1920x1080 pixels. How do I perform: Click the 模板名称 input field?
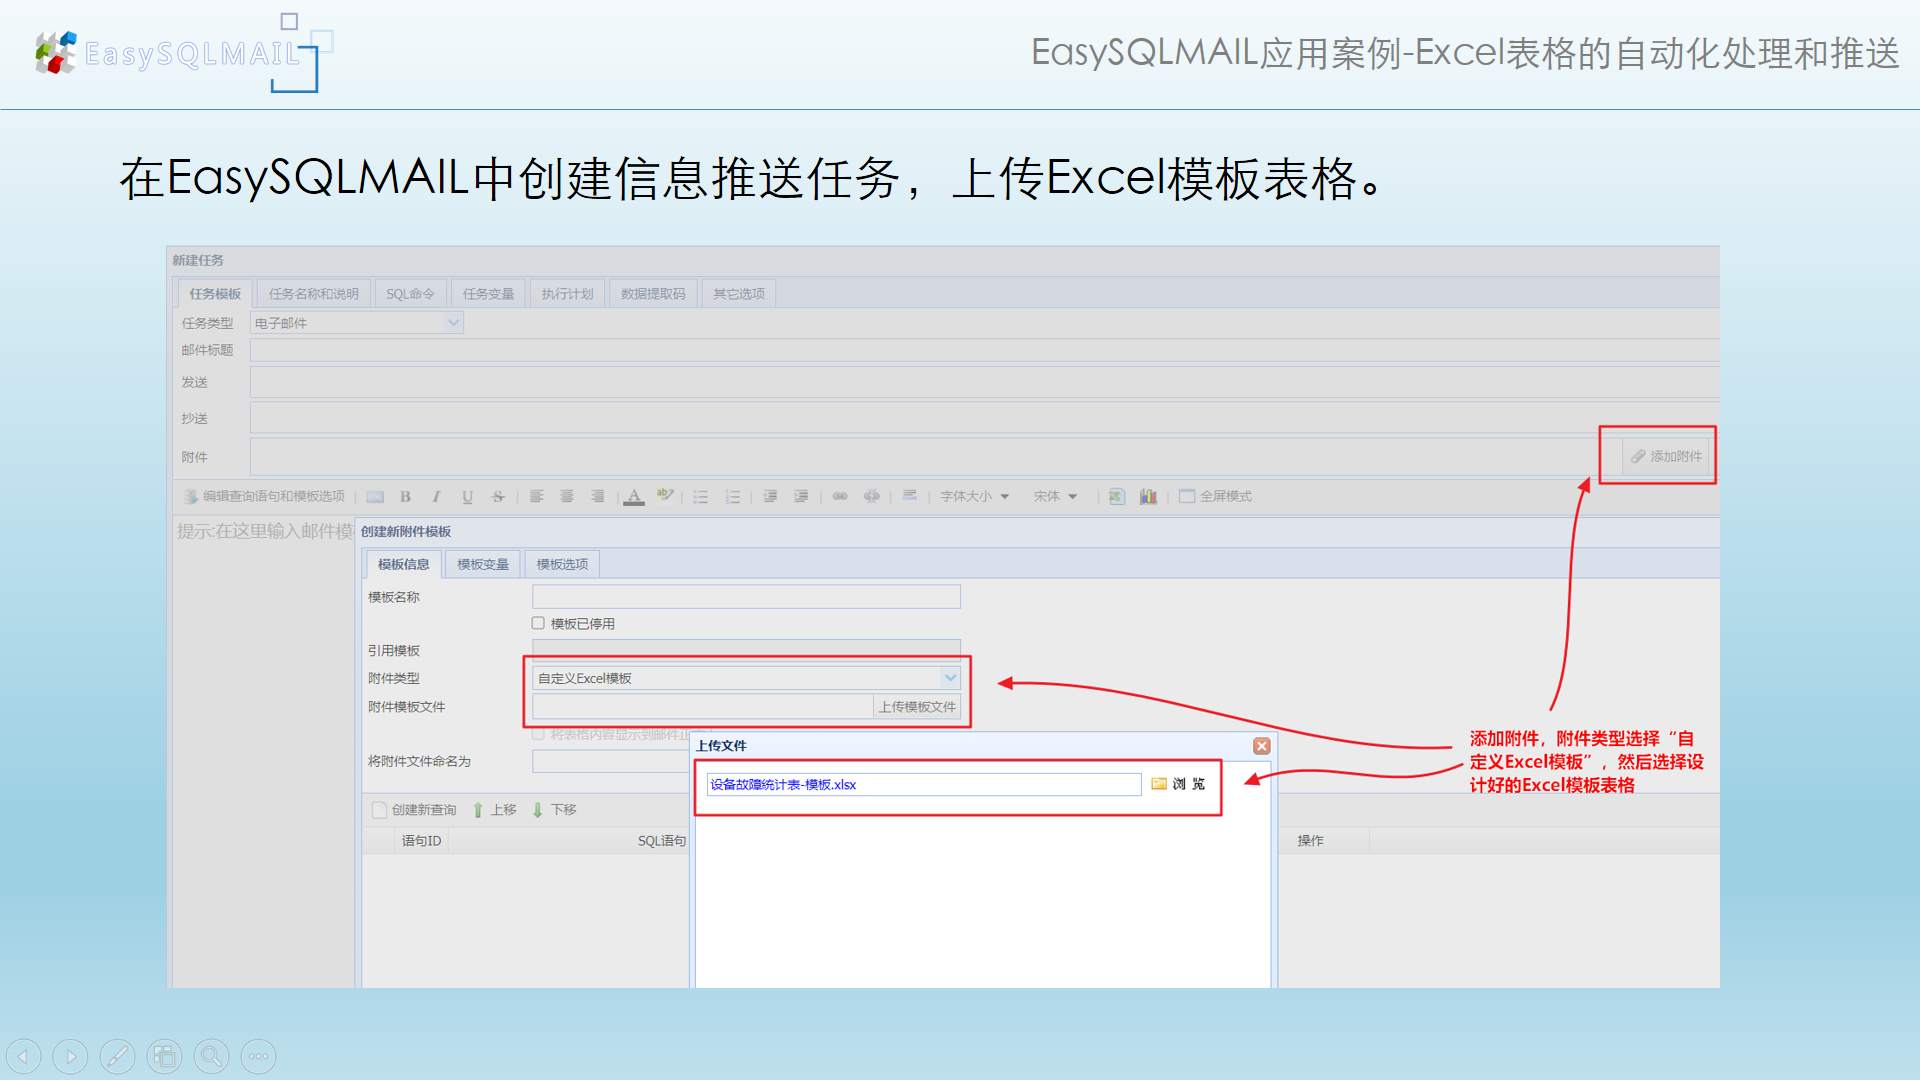746,597
